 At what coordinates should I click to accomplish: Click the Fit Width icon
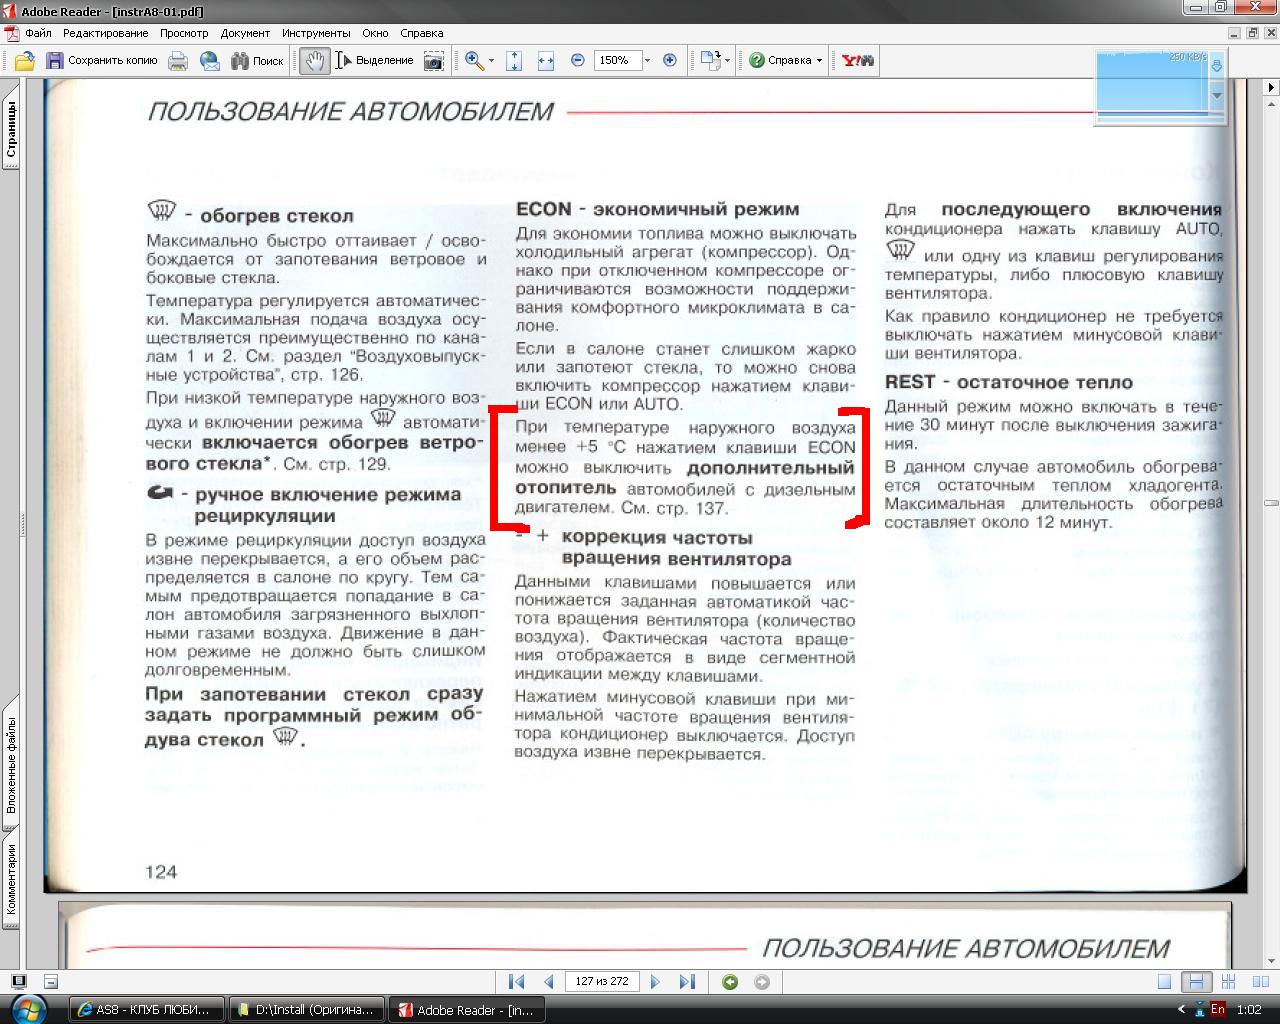545,61
